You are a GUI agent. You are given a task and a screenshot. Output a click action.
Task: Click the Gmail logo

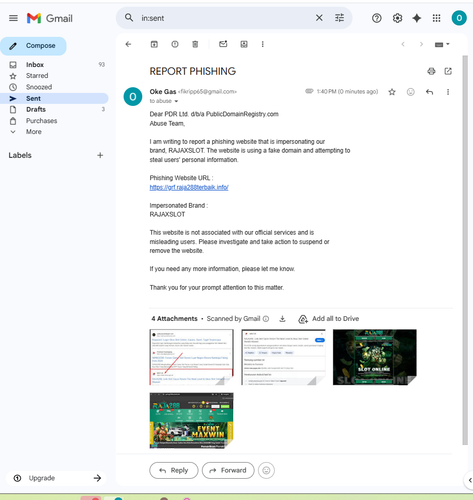(50, 18)
